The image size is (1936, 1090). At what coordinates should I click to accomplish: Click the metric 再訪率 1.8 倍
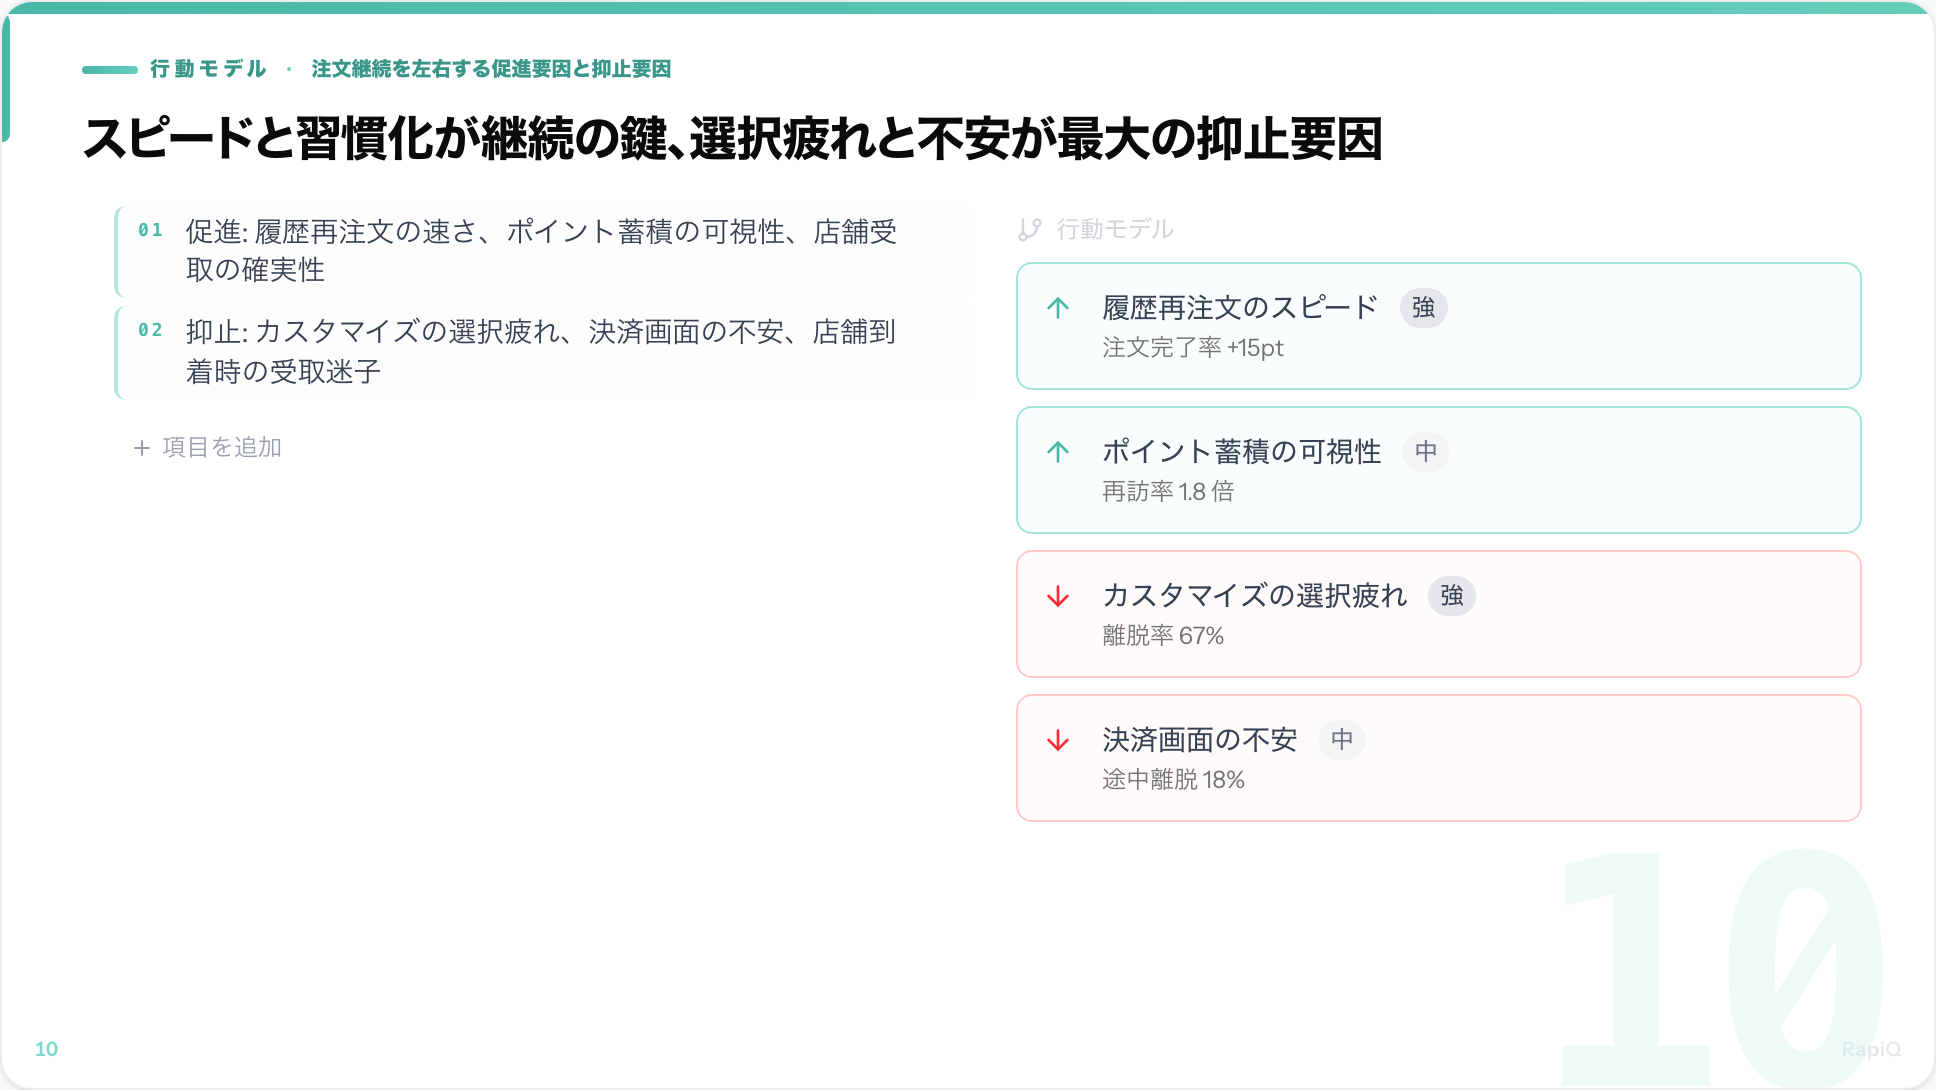pos(1168,492)
